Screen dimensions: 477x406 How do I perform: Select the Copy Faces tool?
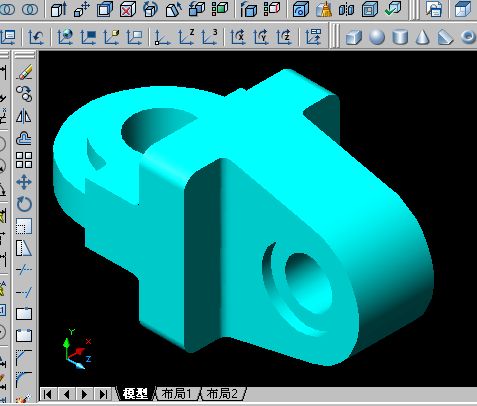coord(197,9)
